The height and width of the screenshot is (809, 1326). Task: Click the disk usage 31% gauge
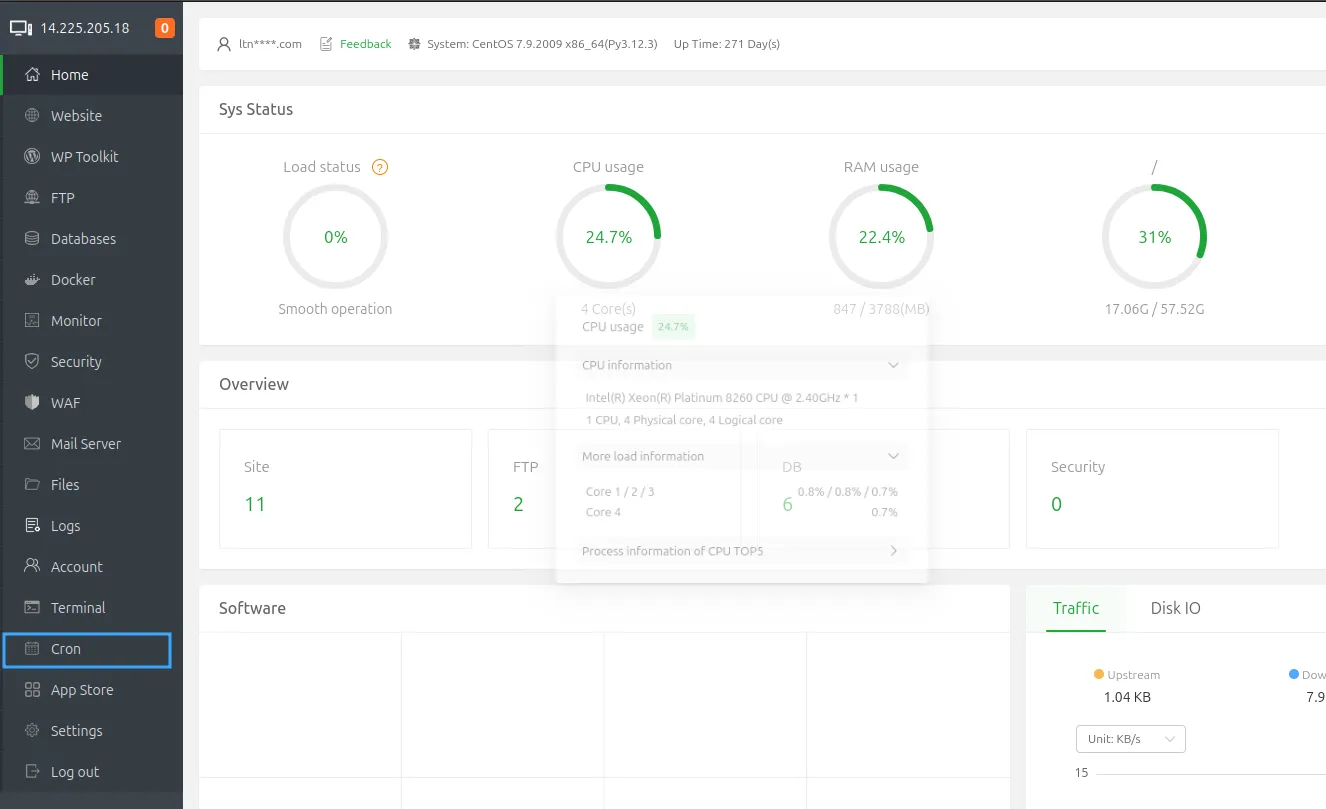click(1154, 237)
